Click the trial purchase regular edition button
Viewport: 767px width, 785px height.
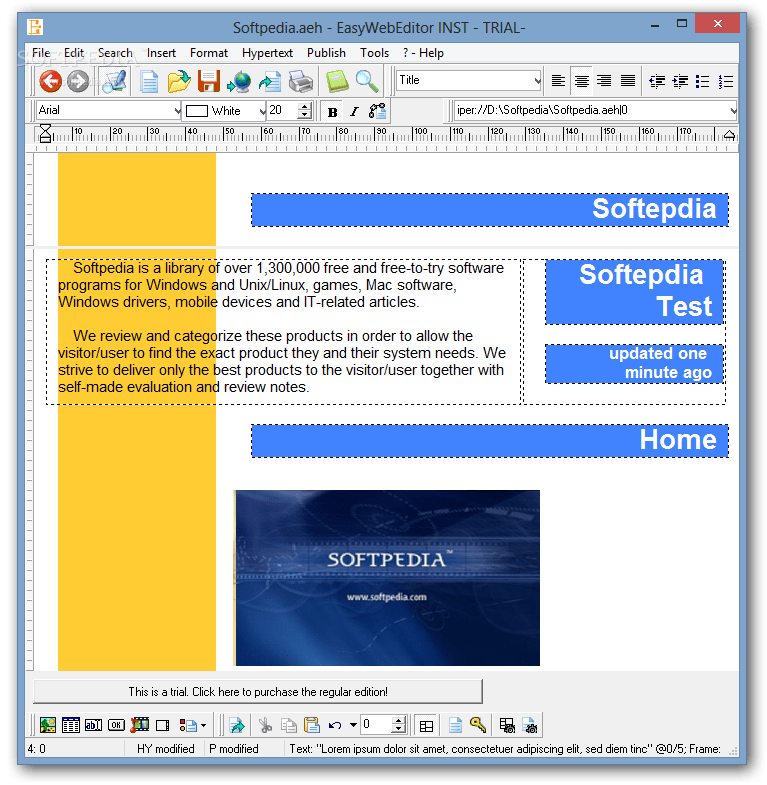(x=258, y=691)
